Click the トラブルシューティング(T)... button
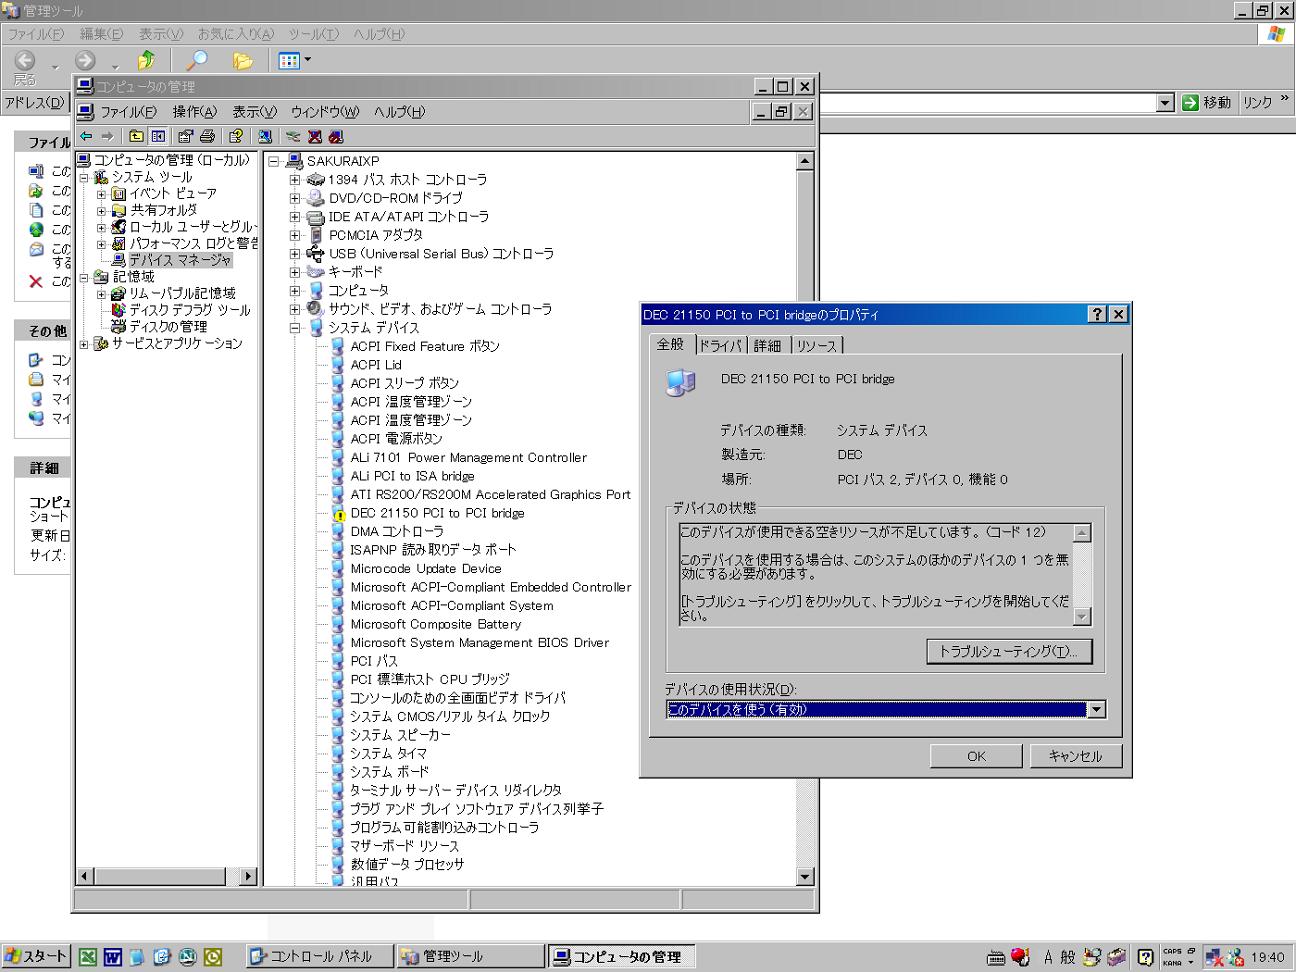1296x972 pixels. pos(1008,651)
